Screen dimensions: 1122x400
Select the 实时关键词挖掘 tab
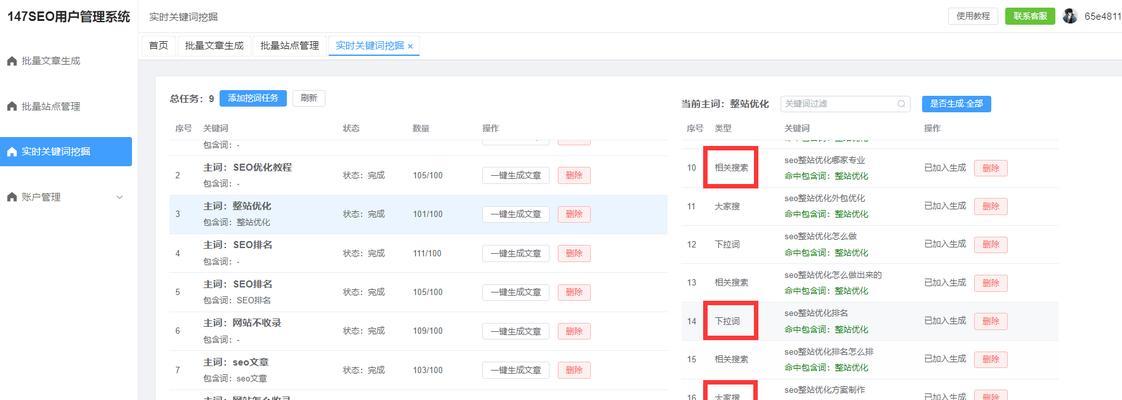click(369, 46)
